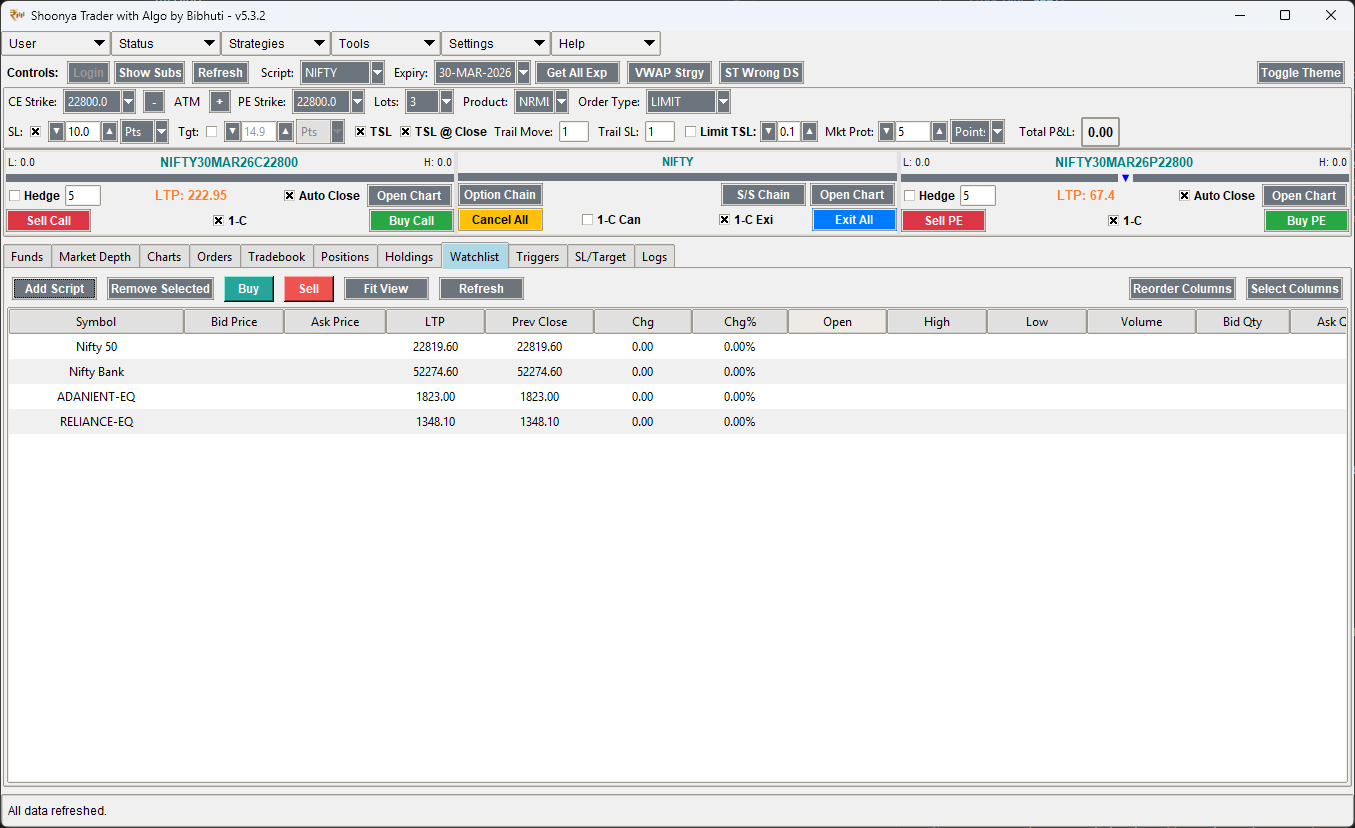Open the Orders tab
This screenshot has height=828, width=1355.
[x=214, y=256]
